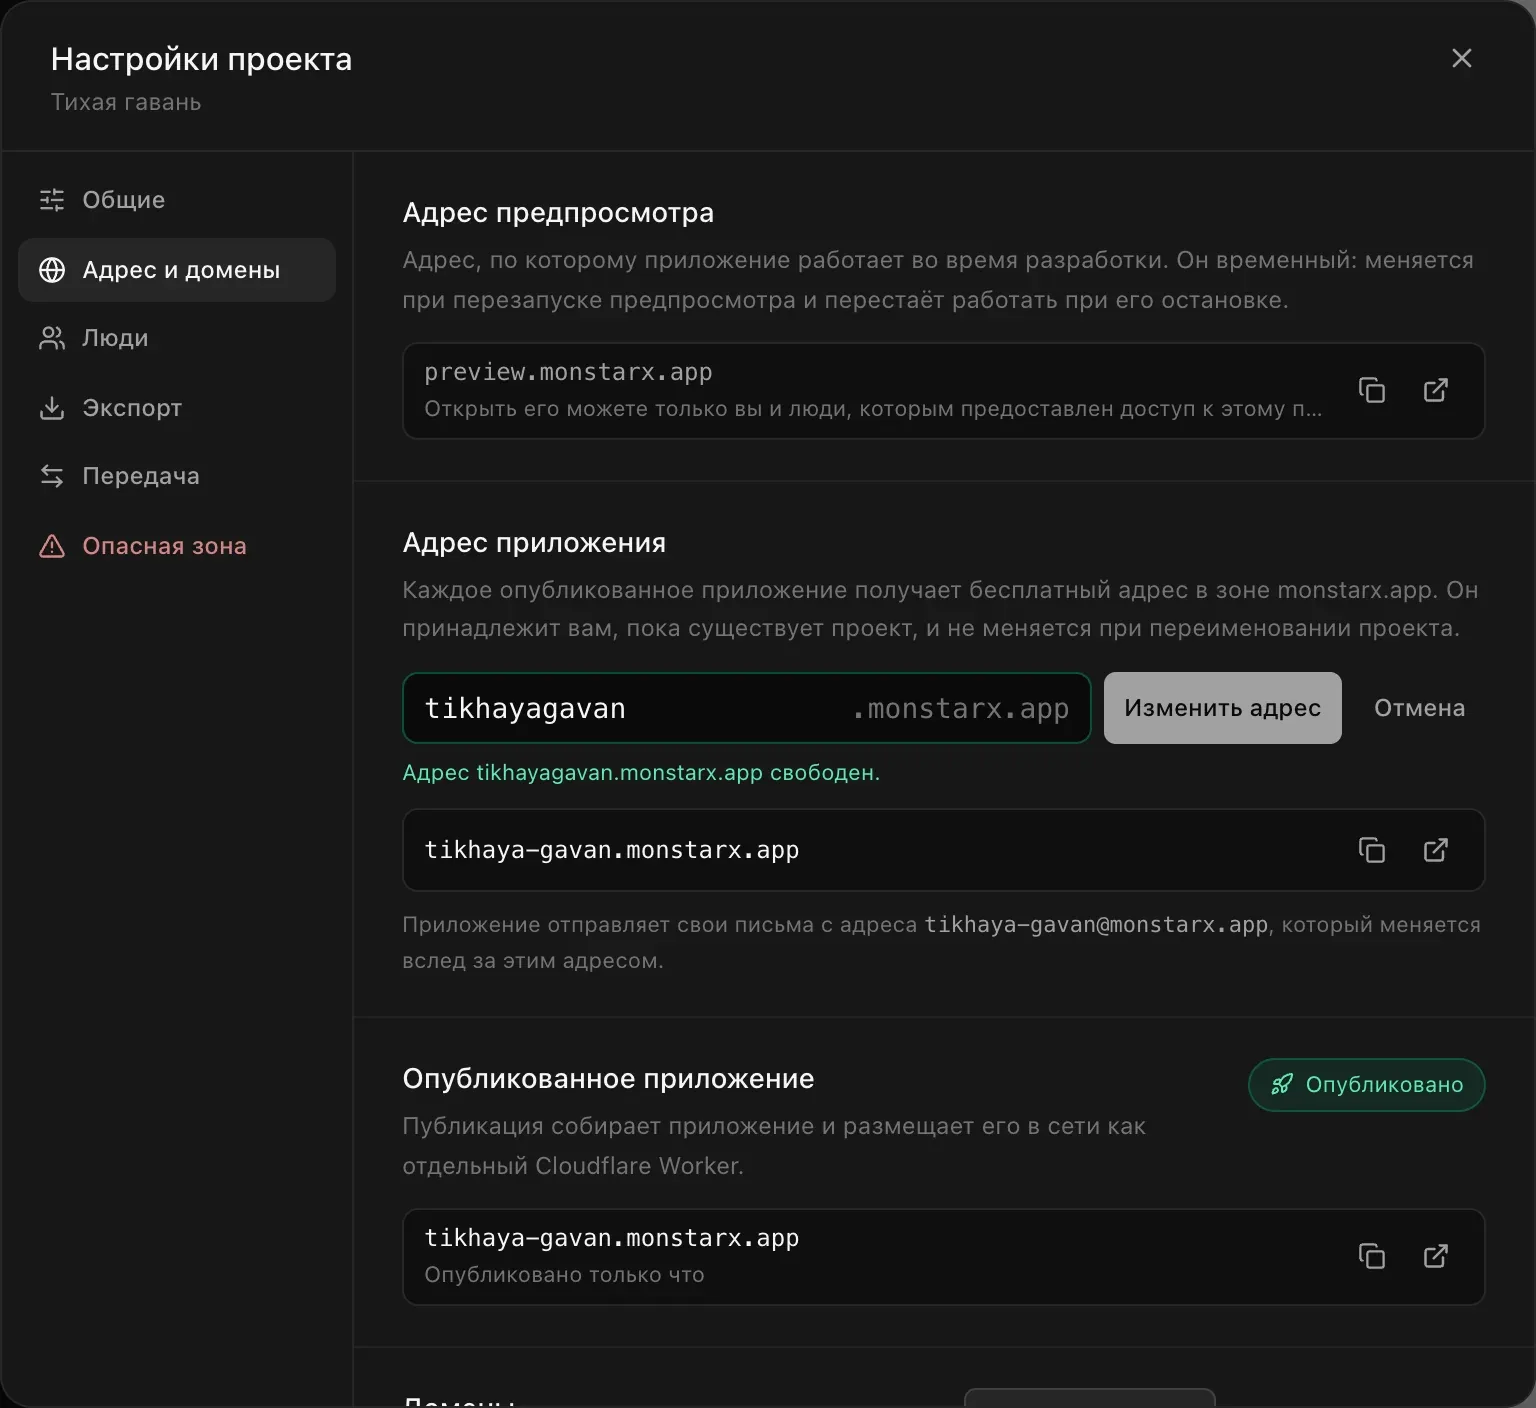Open app address link under Адрес приложения
This screenshot has width=1536, height=1408.
click(x=1436, y=850)
